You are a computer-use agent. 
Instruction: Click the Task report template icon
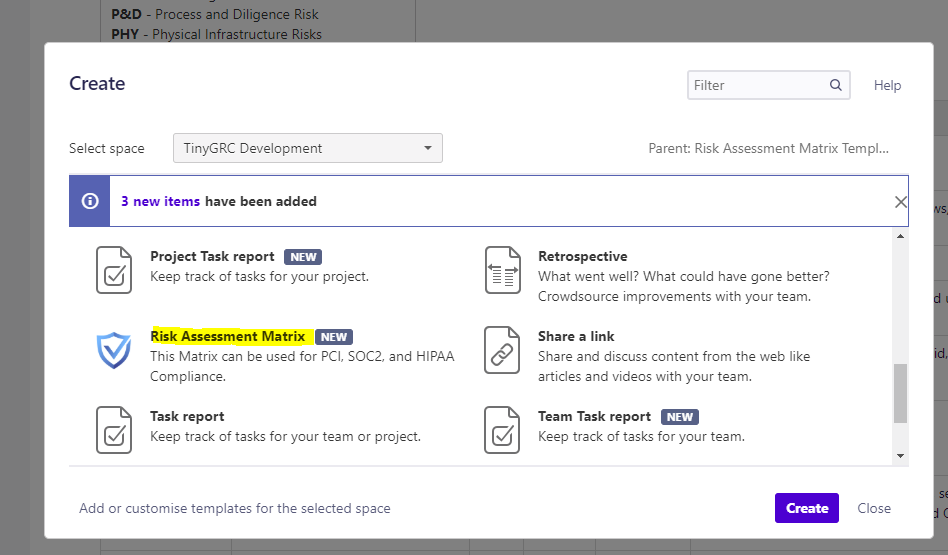(114, 430)
